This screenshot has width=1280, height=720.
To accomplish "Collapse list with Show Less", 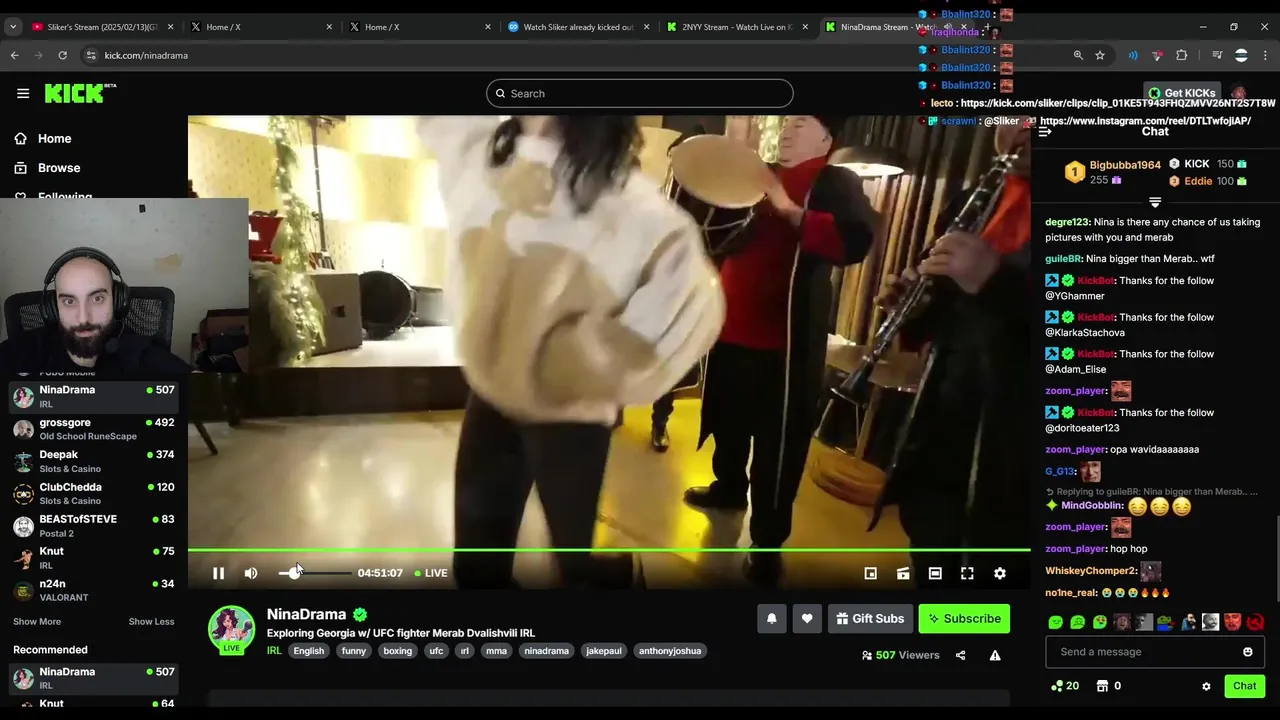I will pyautogui.click(x=151, y=622).
